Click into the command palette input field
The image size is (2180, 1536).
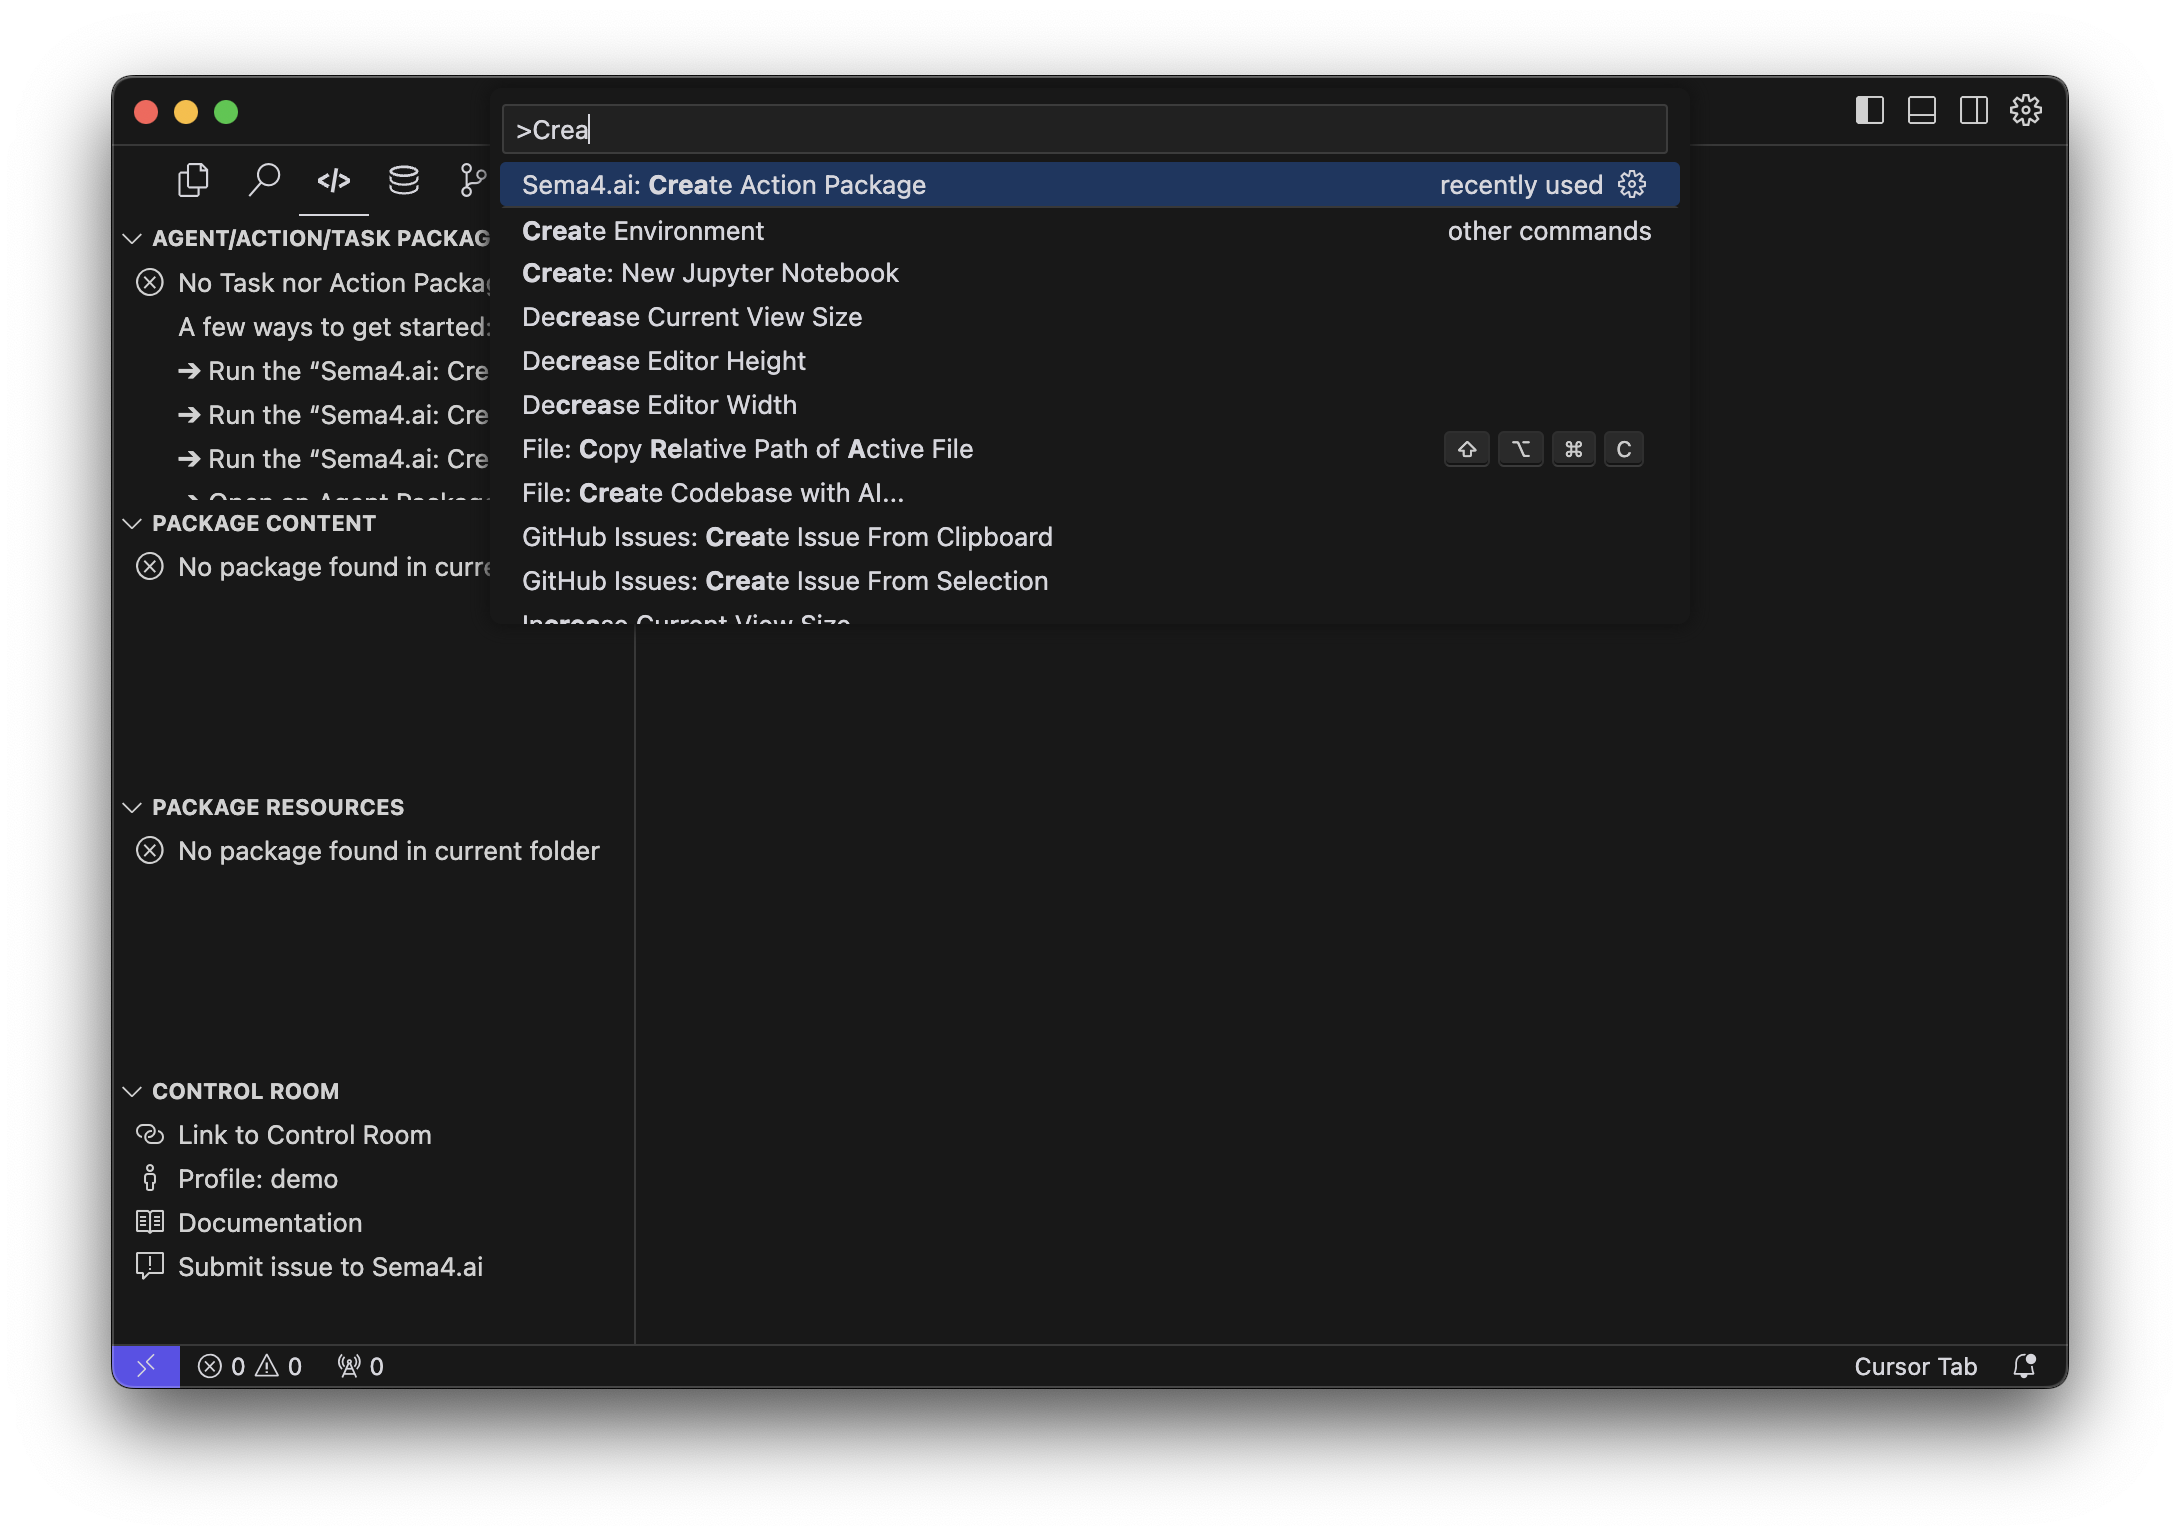pyautogui.click(x=1084, y=129)
